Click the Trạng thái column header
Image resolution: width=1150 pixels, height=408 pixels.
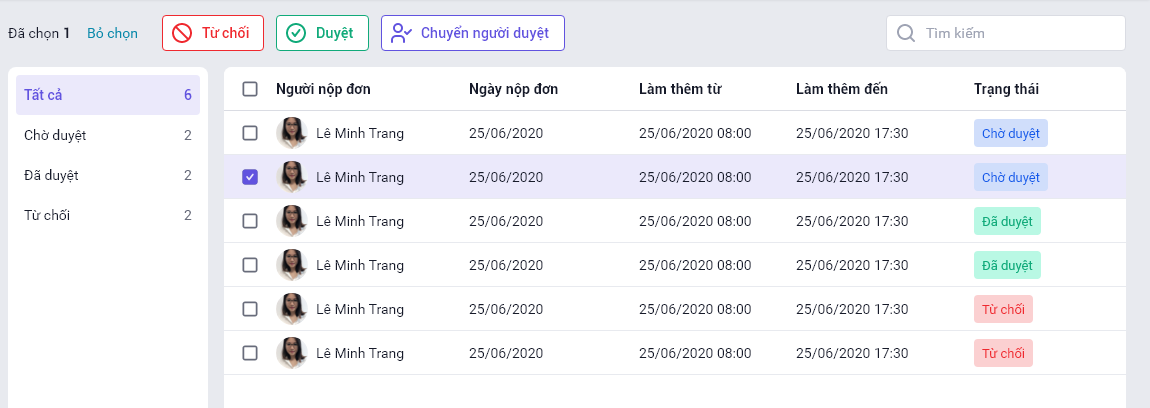1006,89
